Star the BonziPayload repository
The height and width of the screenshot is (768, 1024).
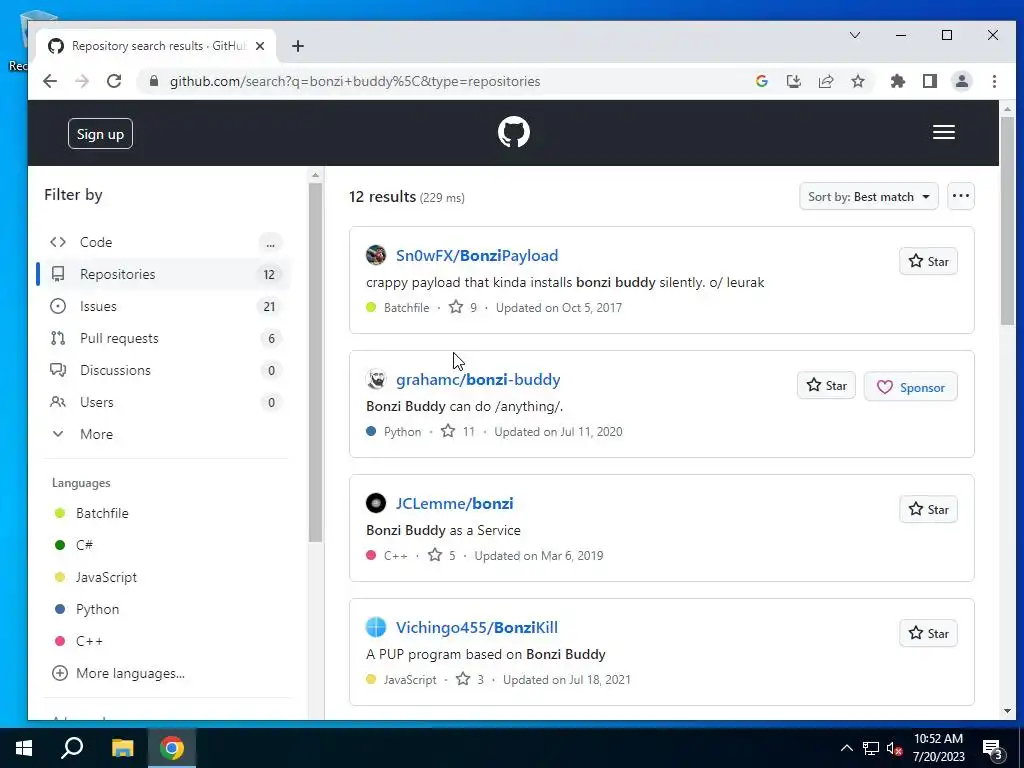pyautogui.click(x=928, y=261)
